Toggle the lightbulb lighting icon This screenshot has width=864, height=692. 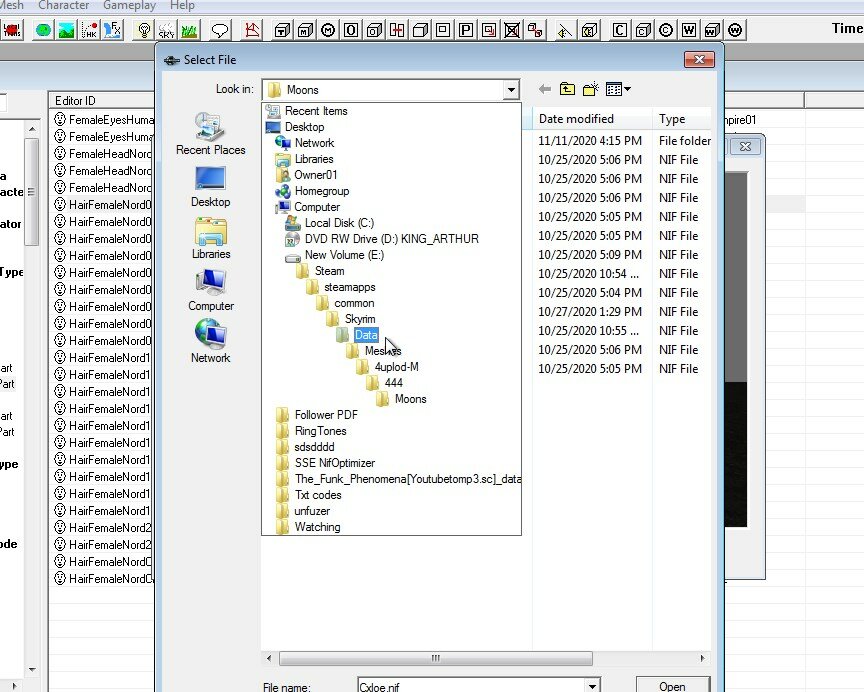144,30
